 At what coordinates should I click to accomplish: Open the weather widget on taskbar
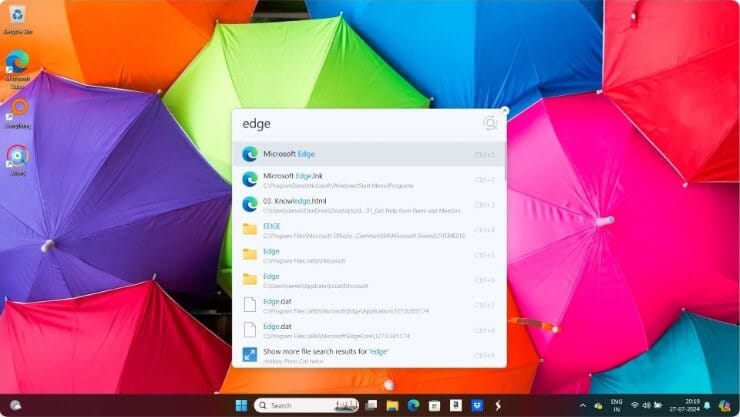(x=15, y=405)
